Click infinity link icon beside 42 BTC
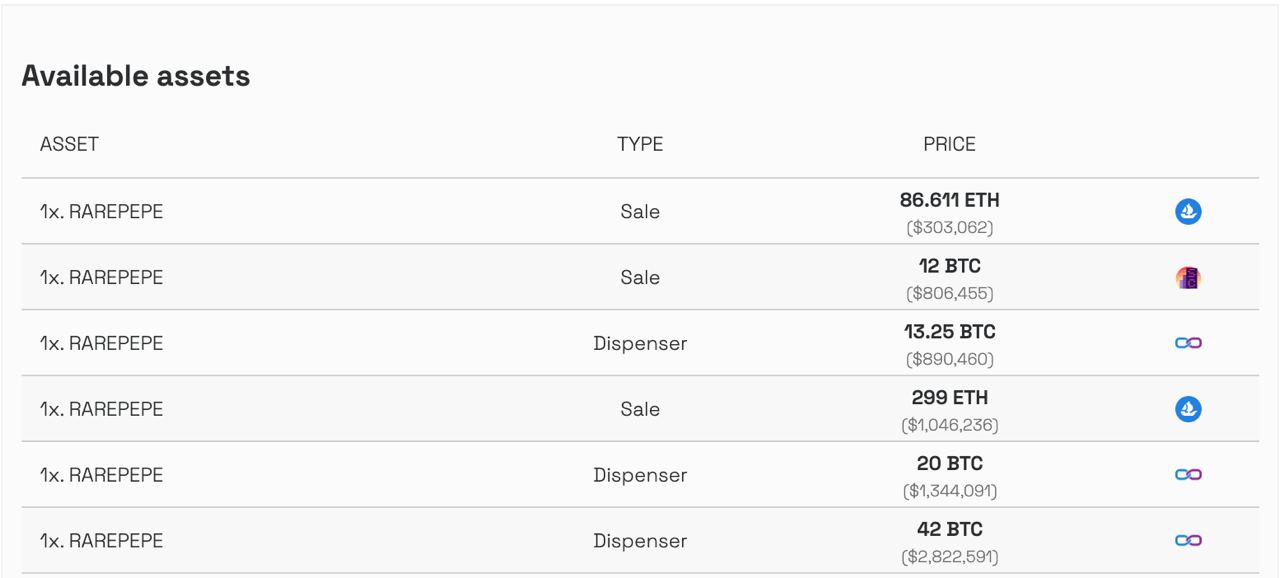The width and height of the screenshot is (1280, 578). pos(1188,541)
